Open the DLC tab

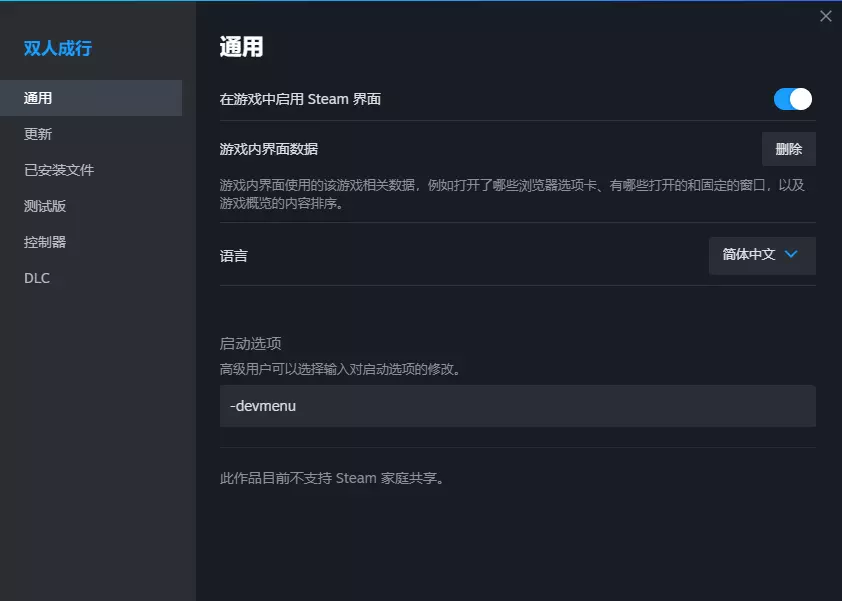(37, 278)
